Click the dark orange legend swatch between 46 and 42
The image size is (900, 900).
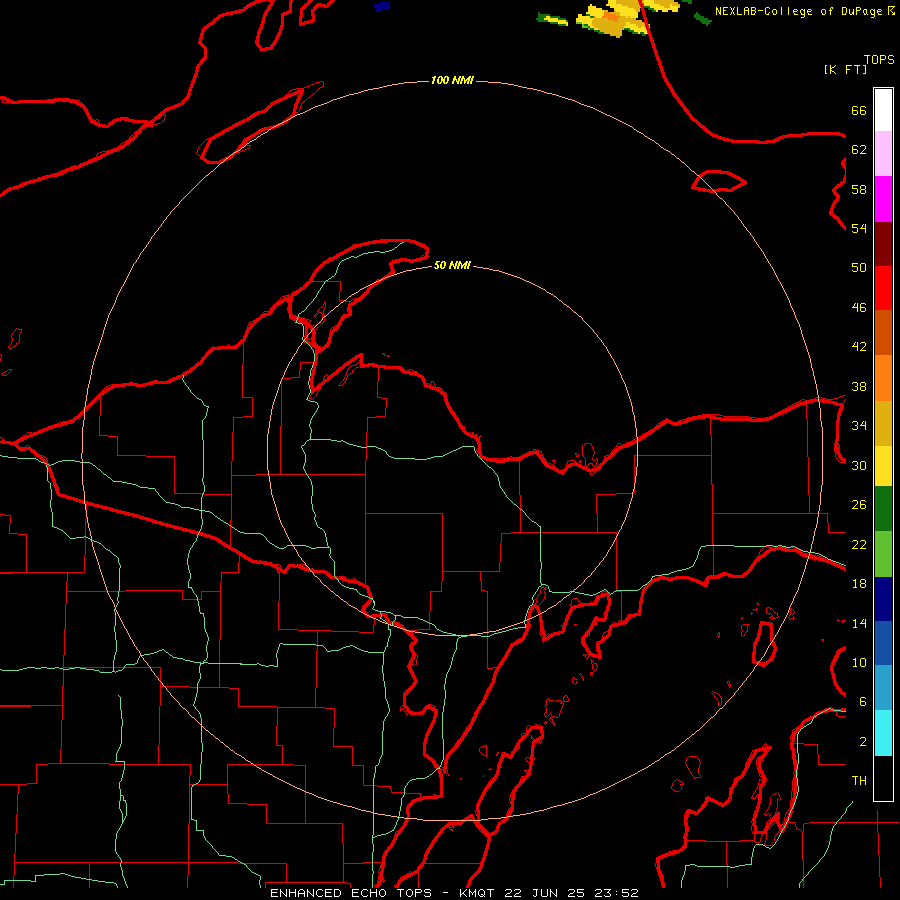883,333
